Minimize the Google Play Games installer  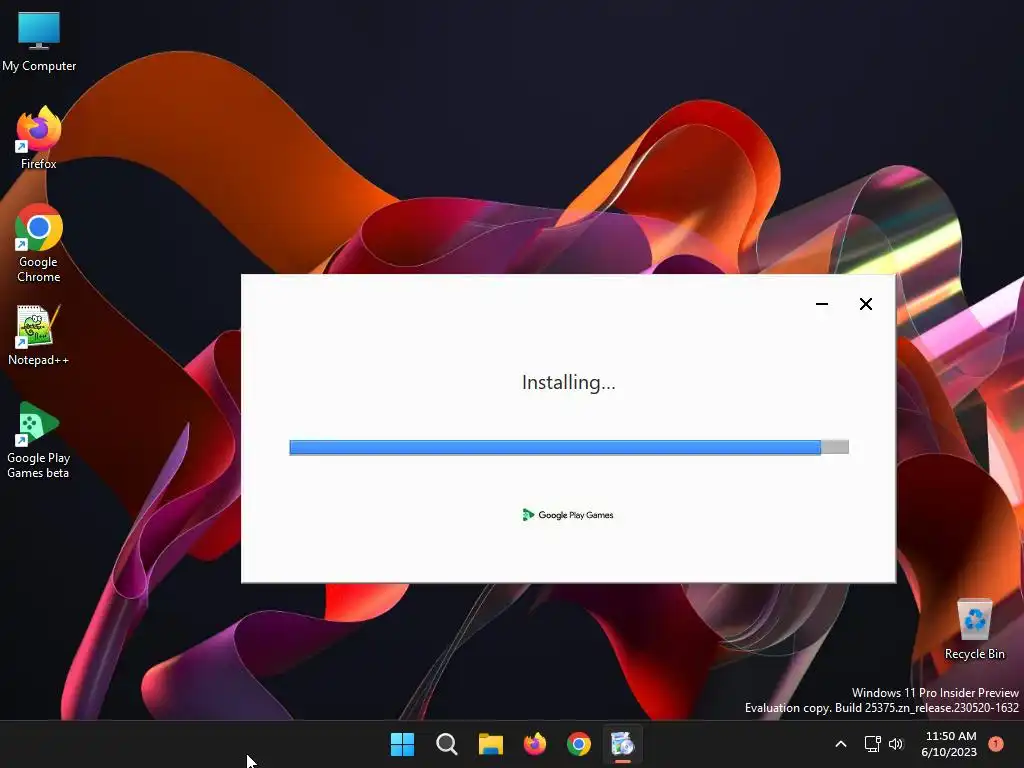(x=822, y=304)
